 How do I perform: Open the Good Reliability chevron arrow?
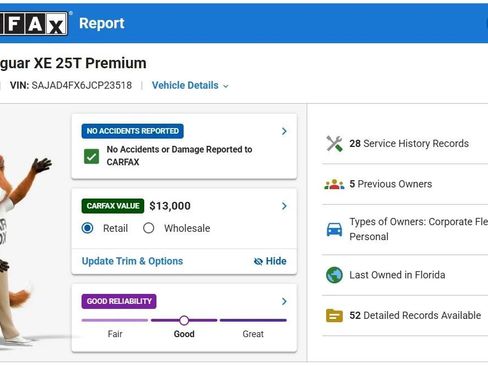coord(284,301)
